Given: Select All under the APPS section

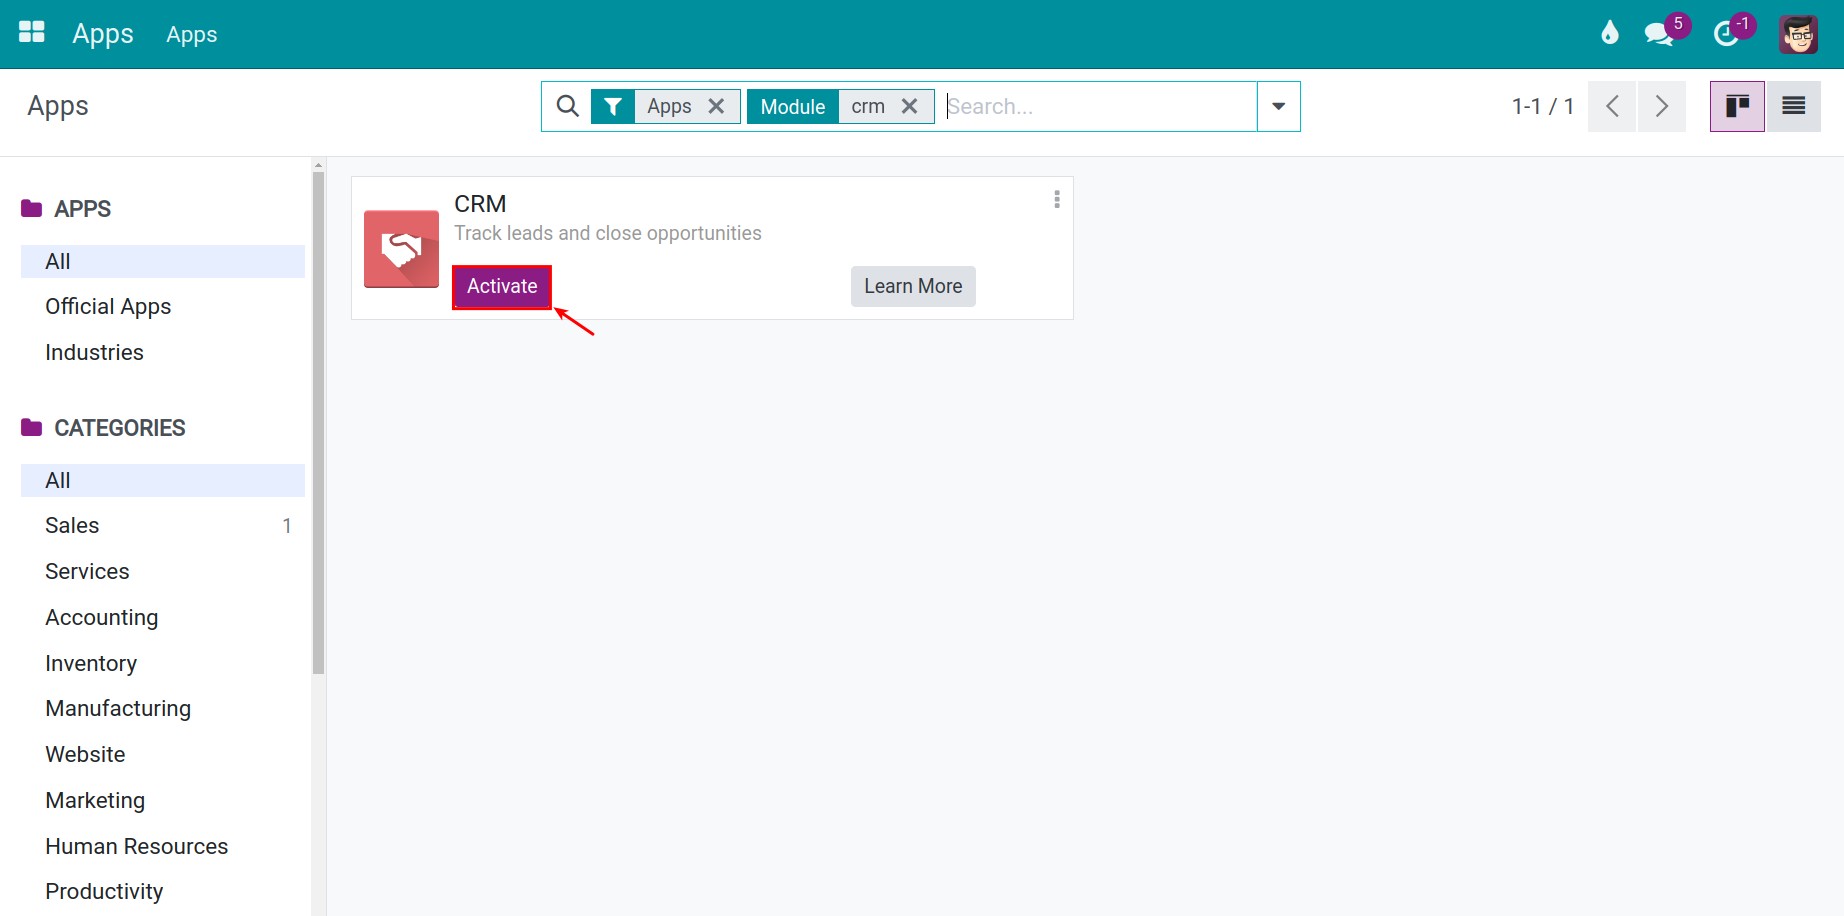Looking at the screenshot, I should click(x=163, y=261).
